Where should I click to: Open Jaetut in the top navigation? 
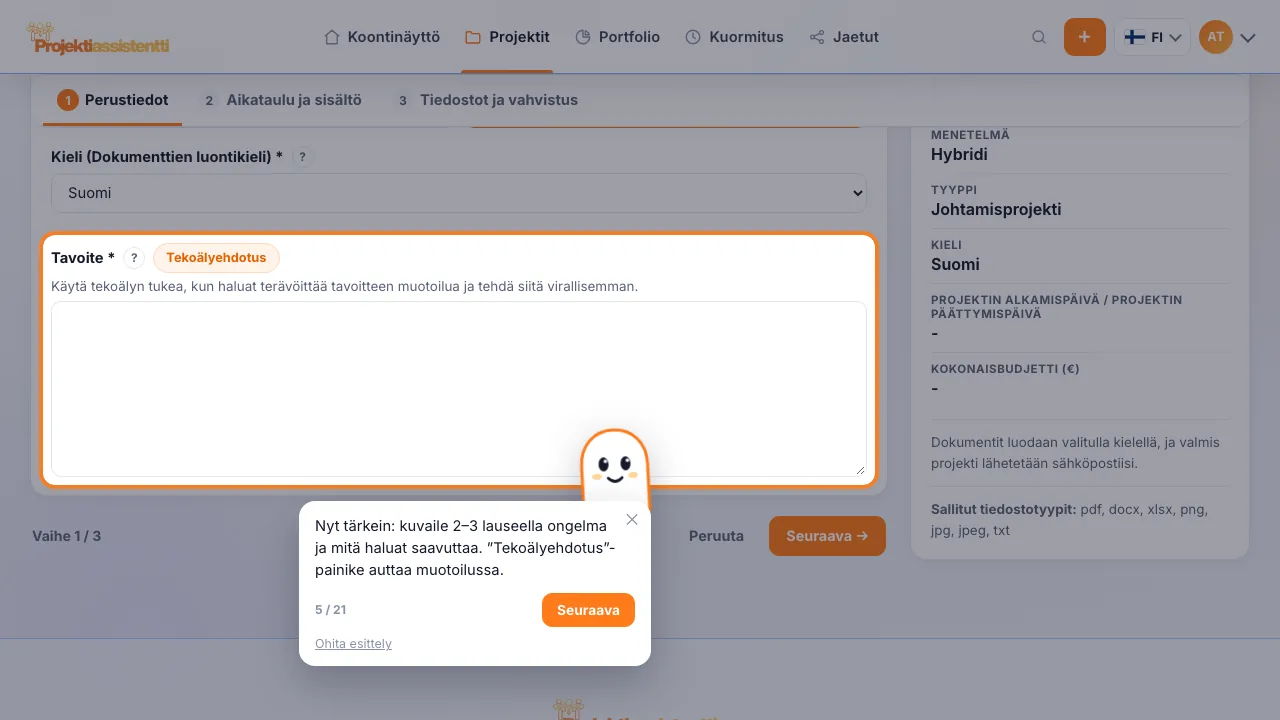tap(844, 37)
